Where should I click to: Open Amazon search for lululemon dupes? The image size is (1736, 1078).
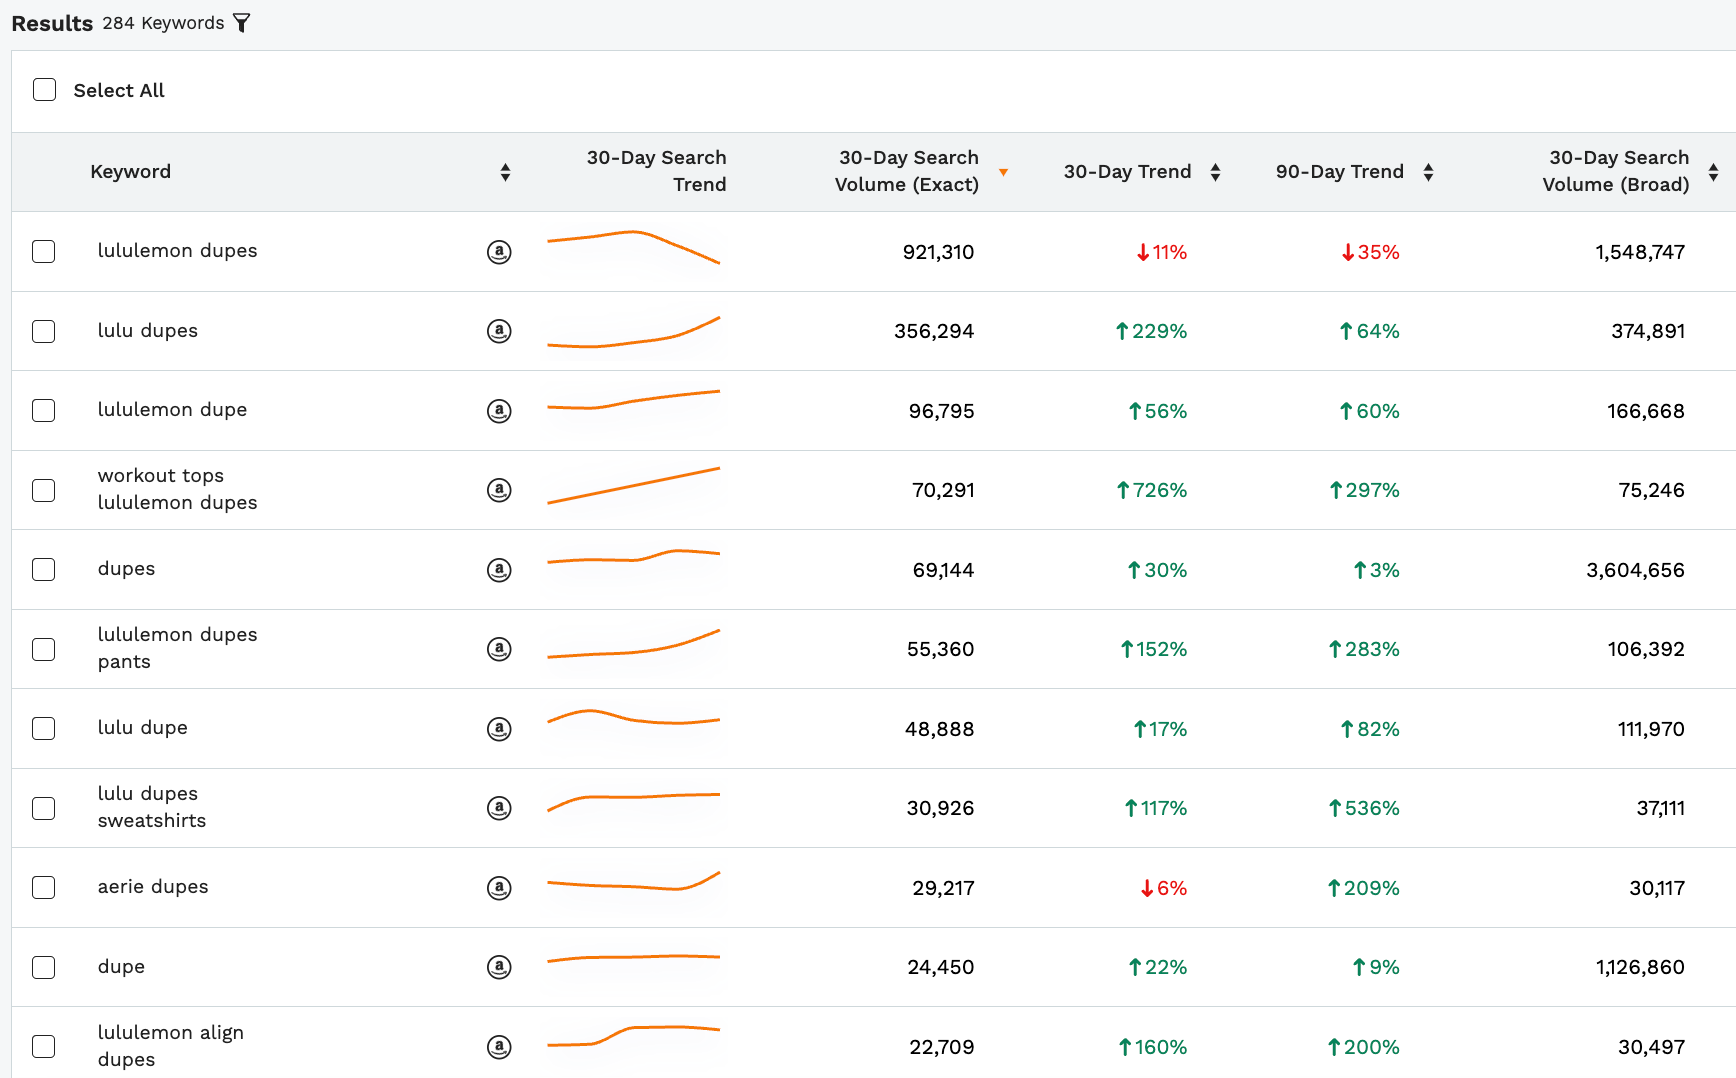[499, 252]
